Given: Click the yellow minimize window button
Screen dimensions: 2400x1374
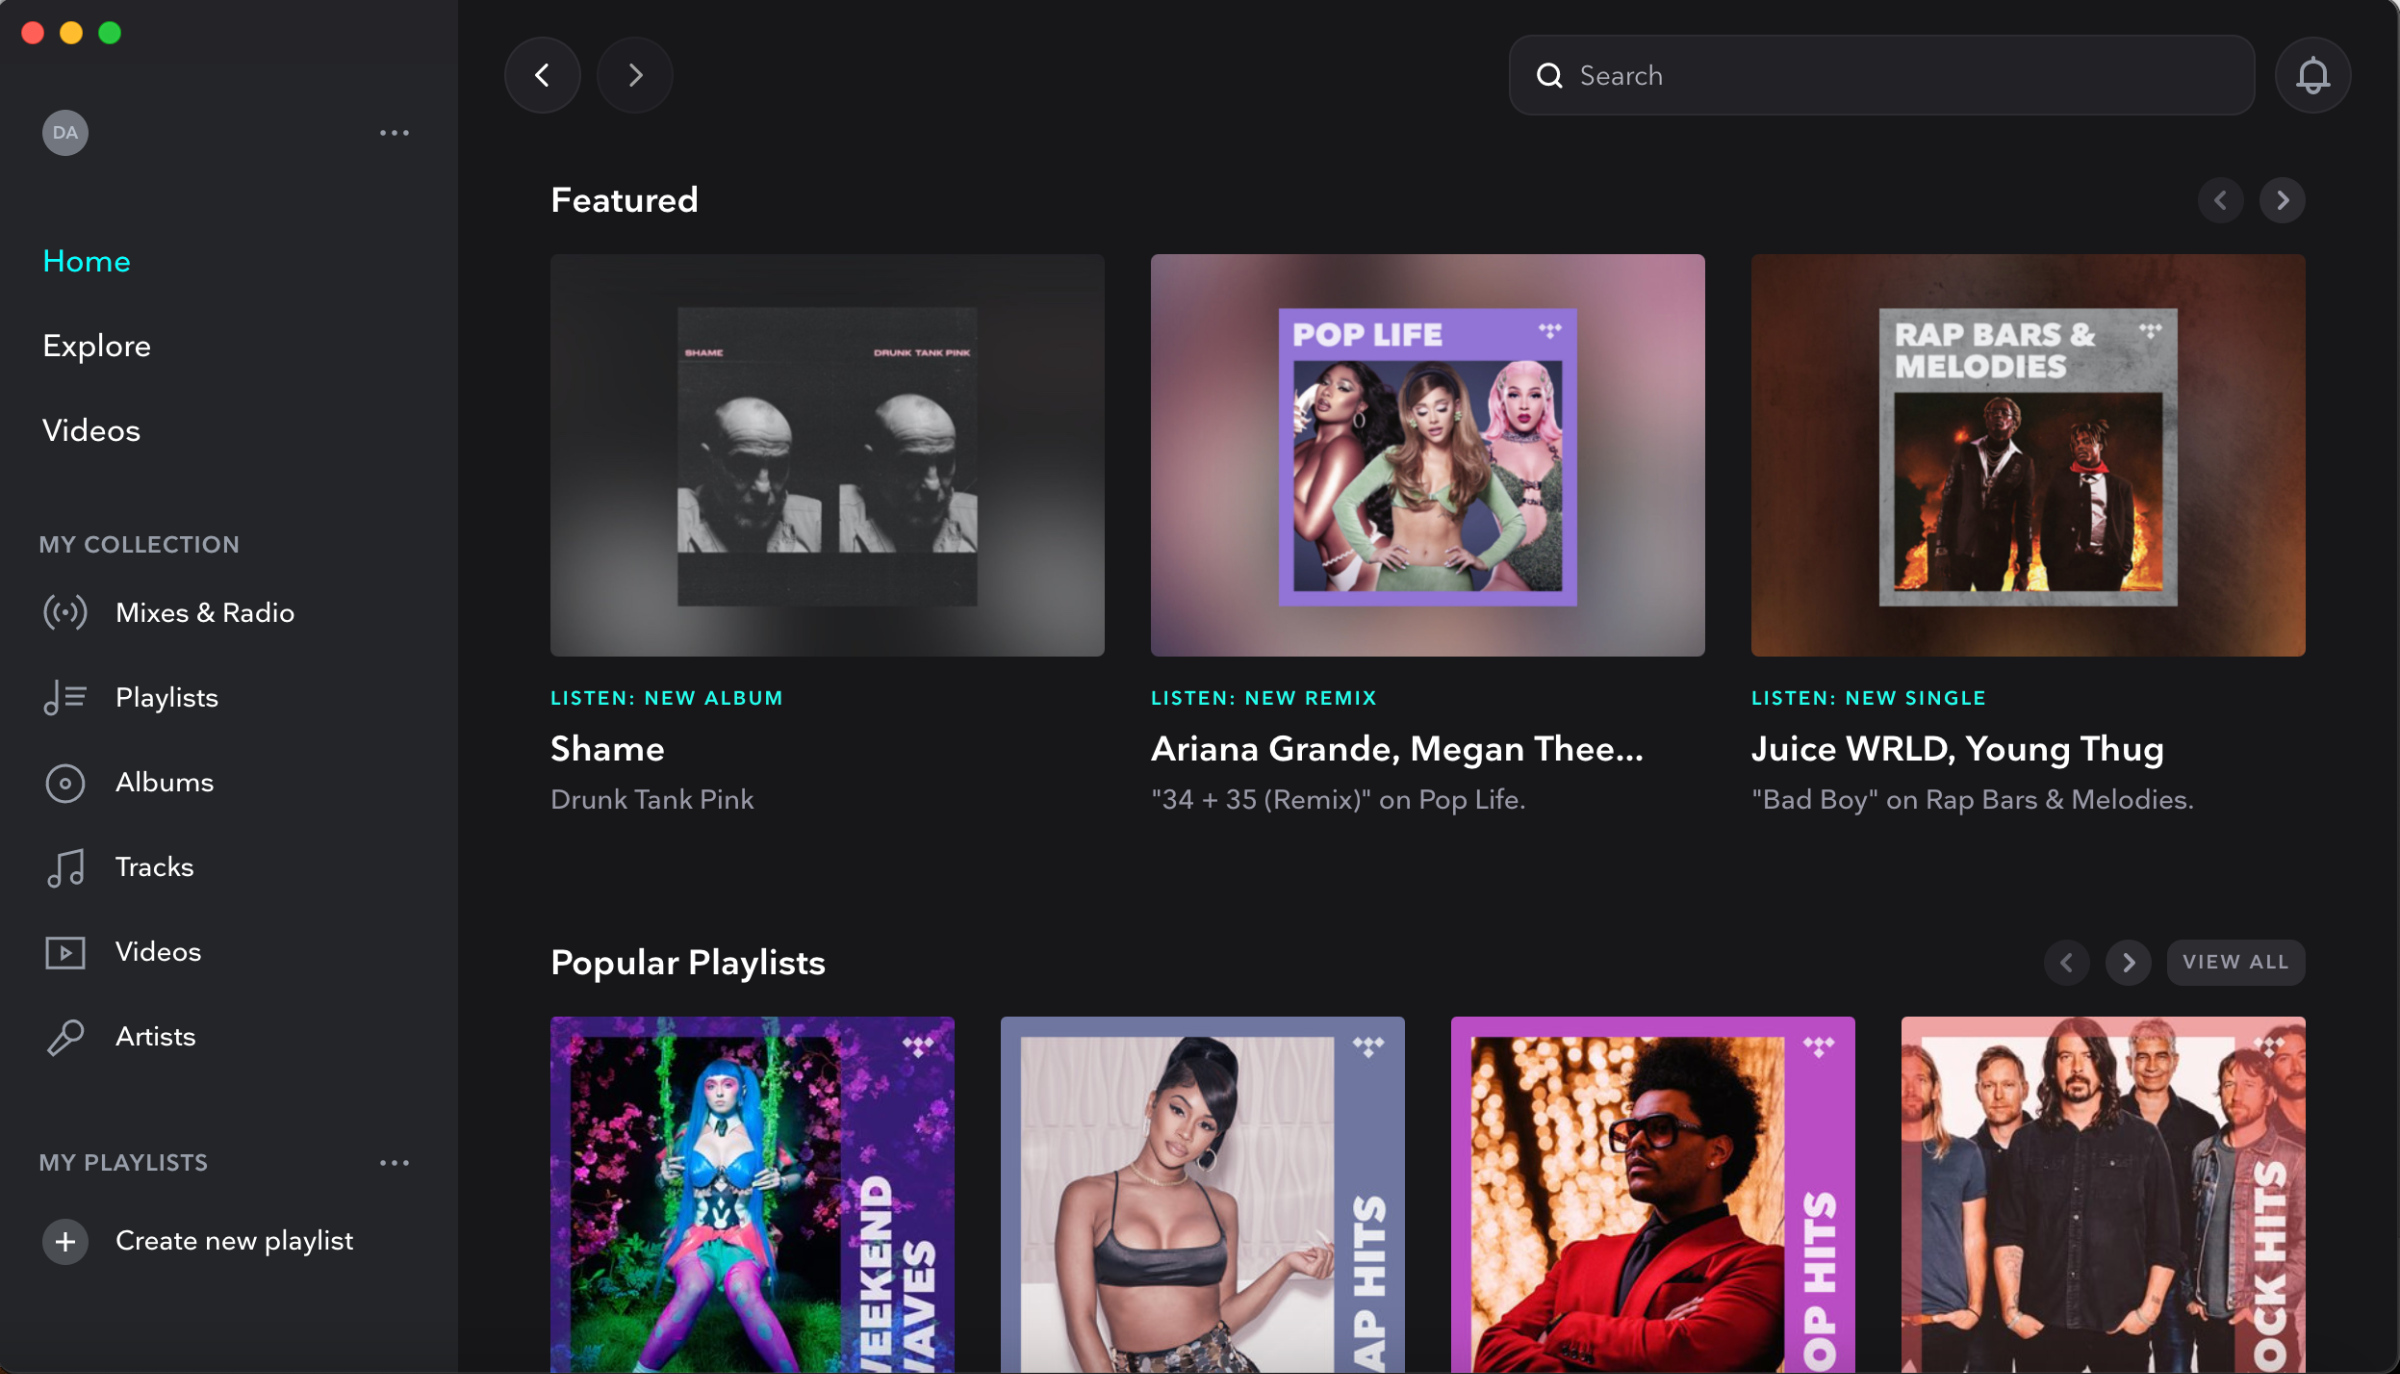Looking at the screenshot, I should (71, 33).
